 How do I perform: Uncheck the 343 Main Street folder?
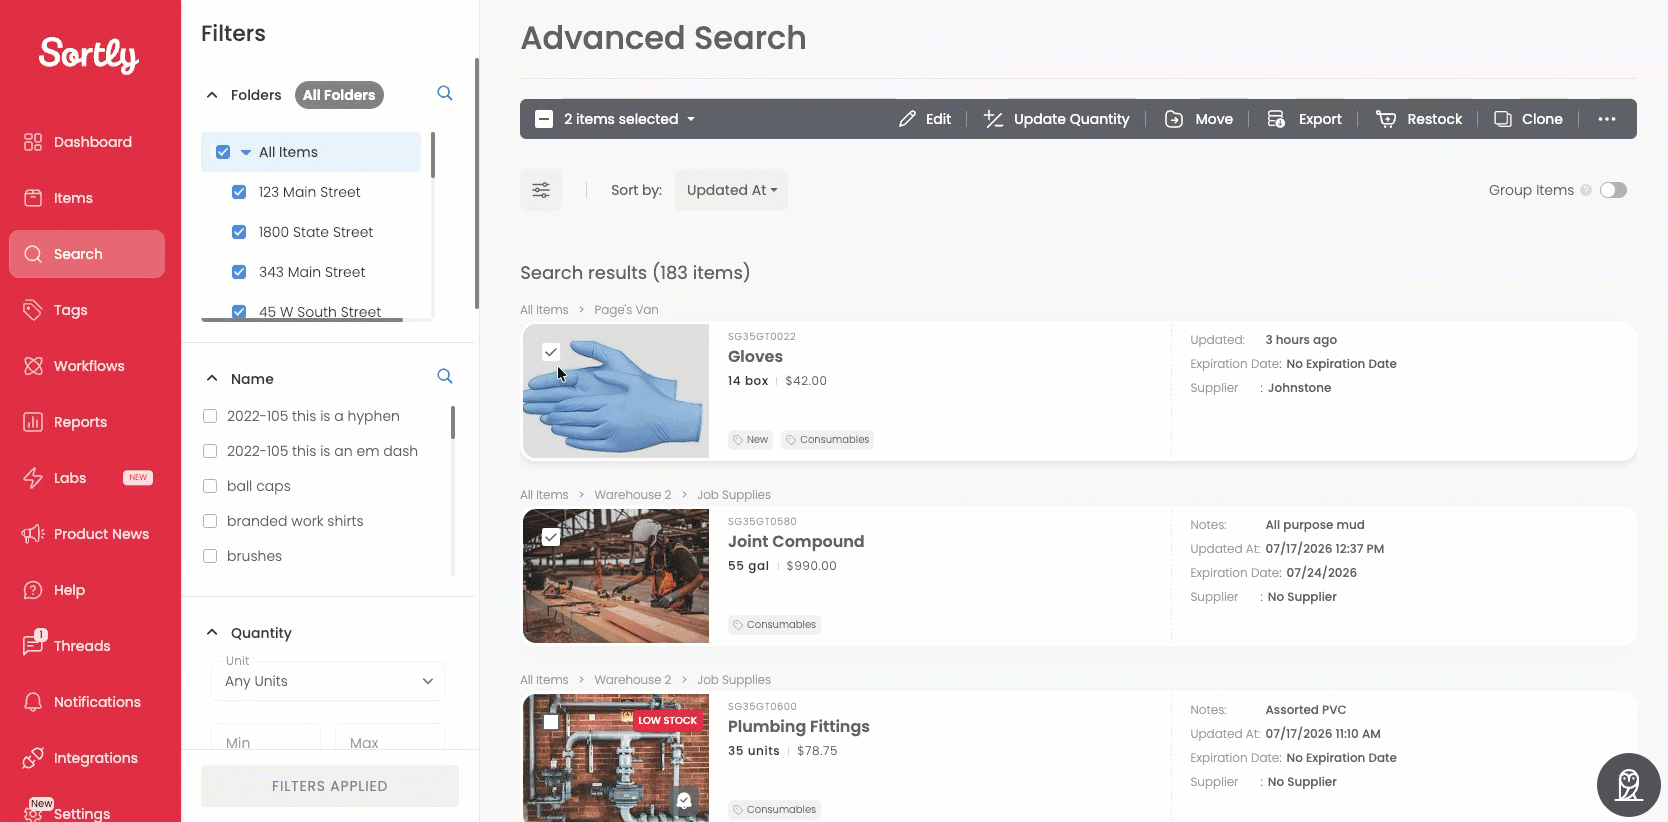[239, 272]
